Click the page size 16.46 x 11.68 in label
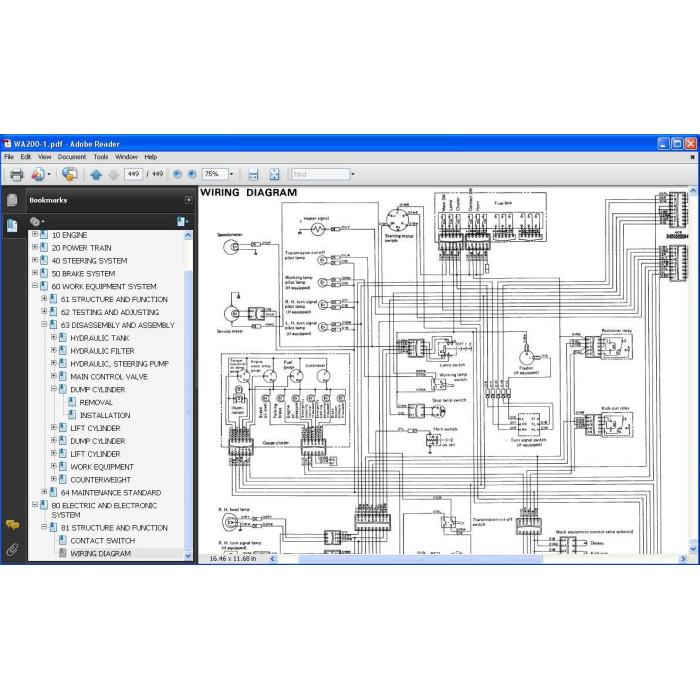700x700 pixels. click(x=233, y=558)
